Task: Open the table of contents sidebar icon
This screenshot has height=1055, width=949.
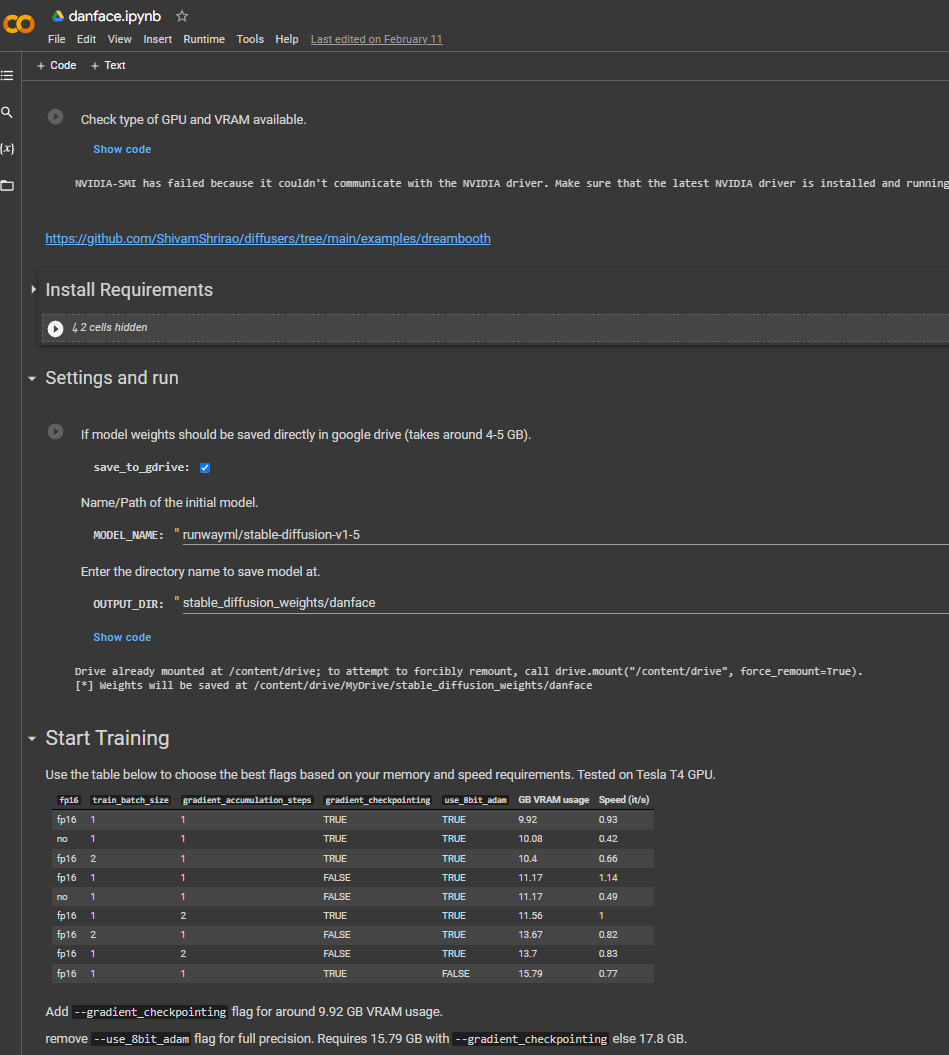Action: 7,75
